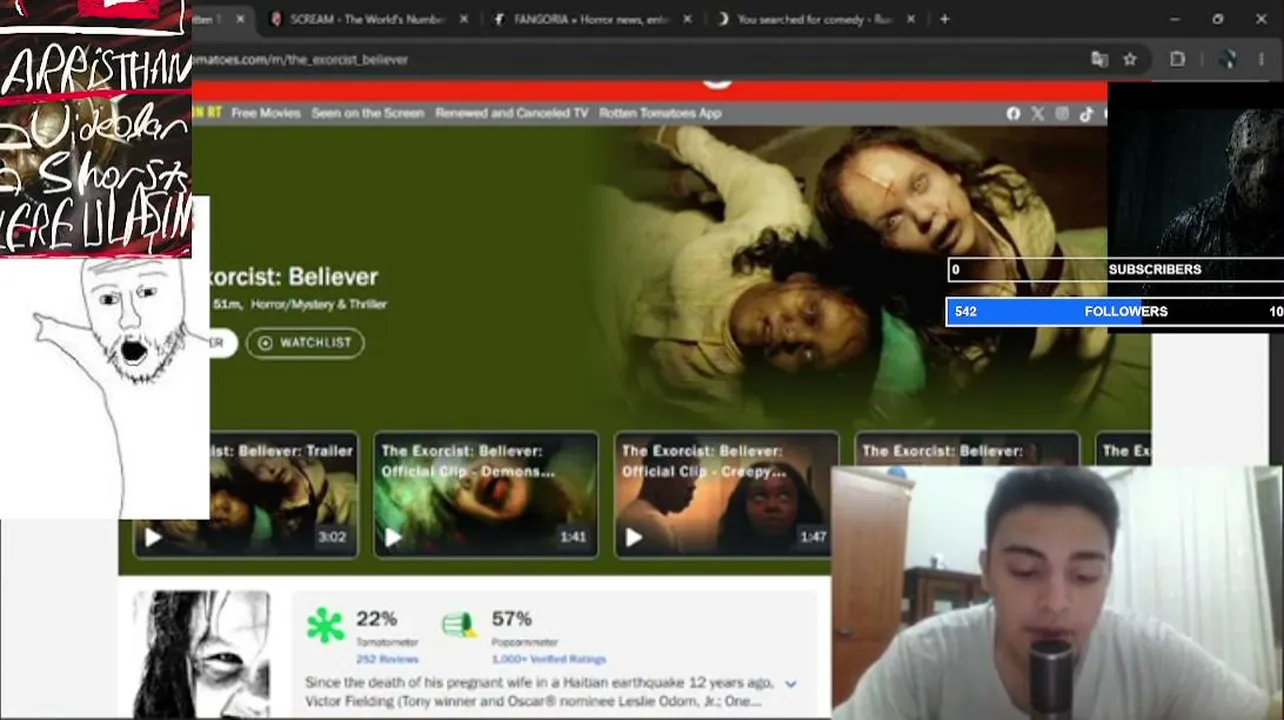Minimize the browser window
The image size is (1284, 720).
(1174, 19)
